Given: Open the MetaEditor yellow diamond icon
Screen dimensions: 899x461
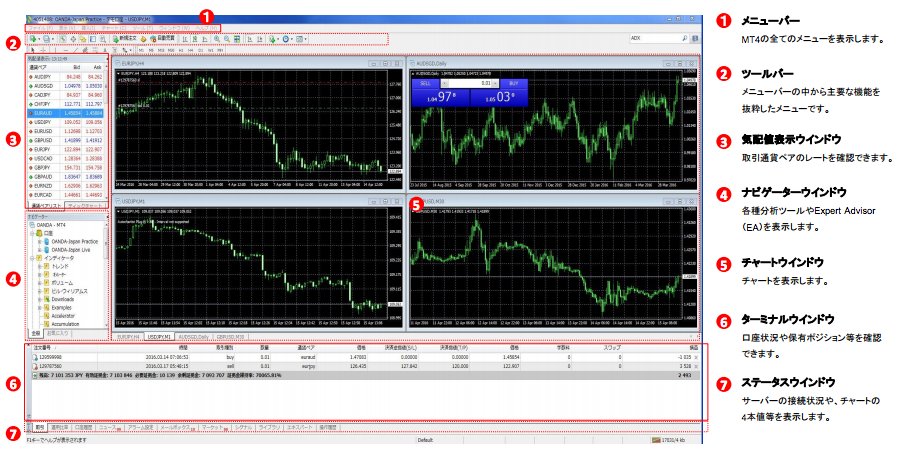Looking at the screenshot, I should 143,39.
